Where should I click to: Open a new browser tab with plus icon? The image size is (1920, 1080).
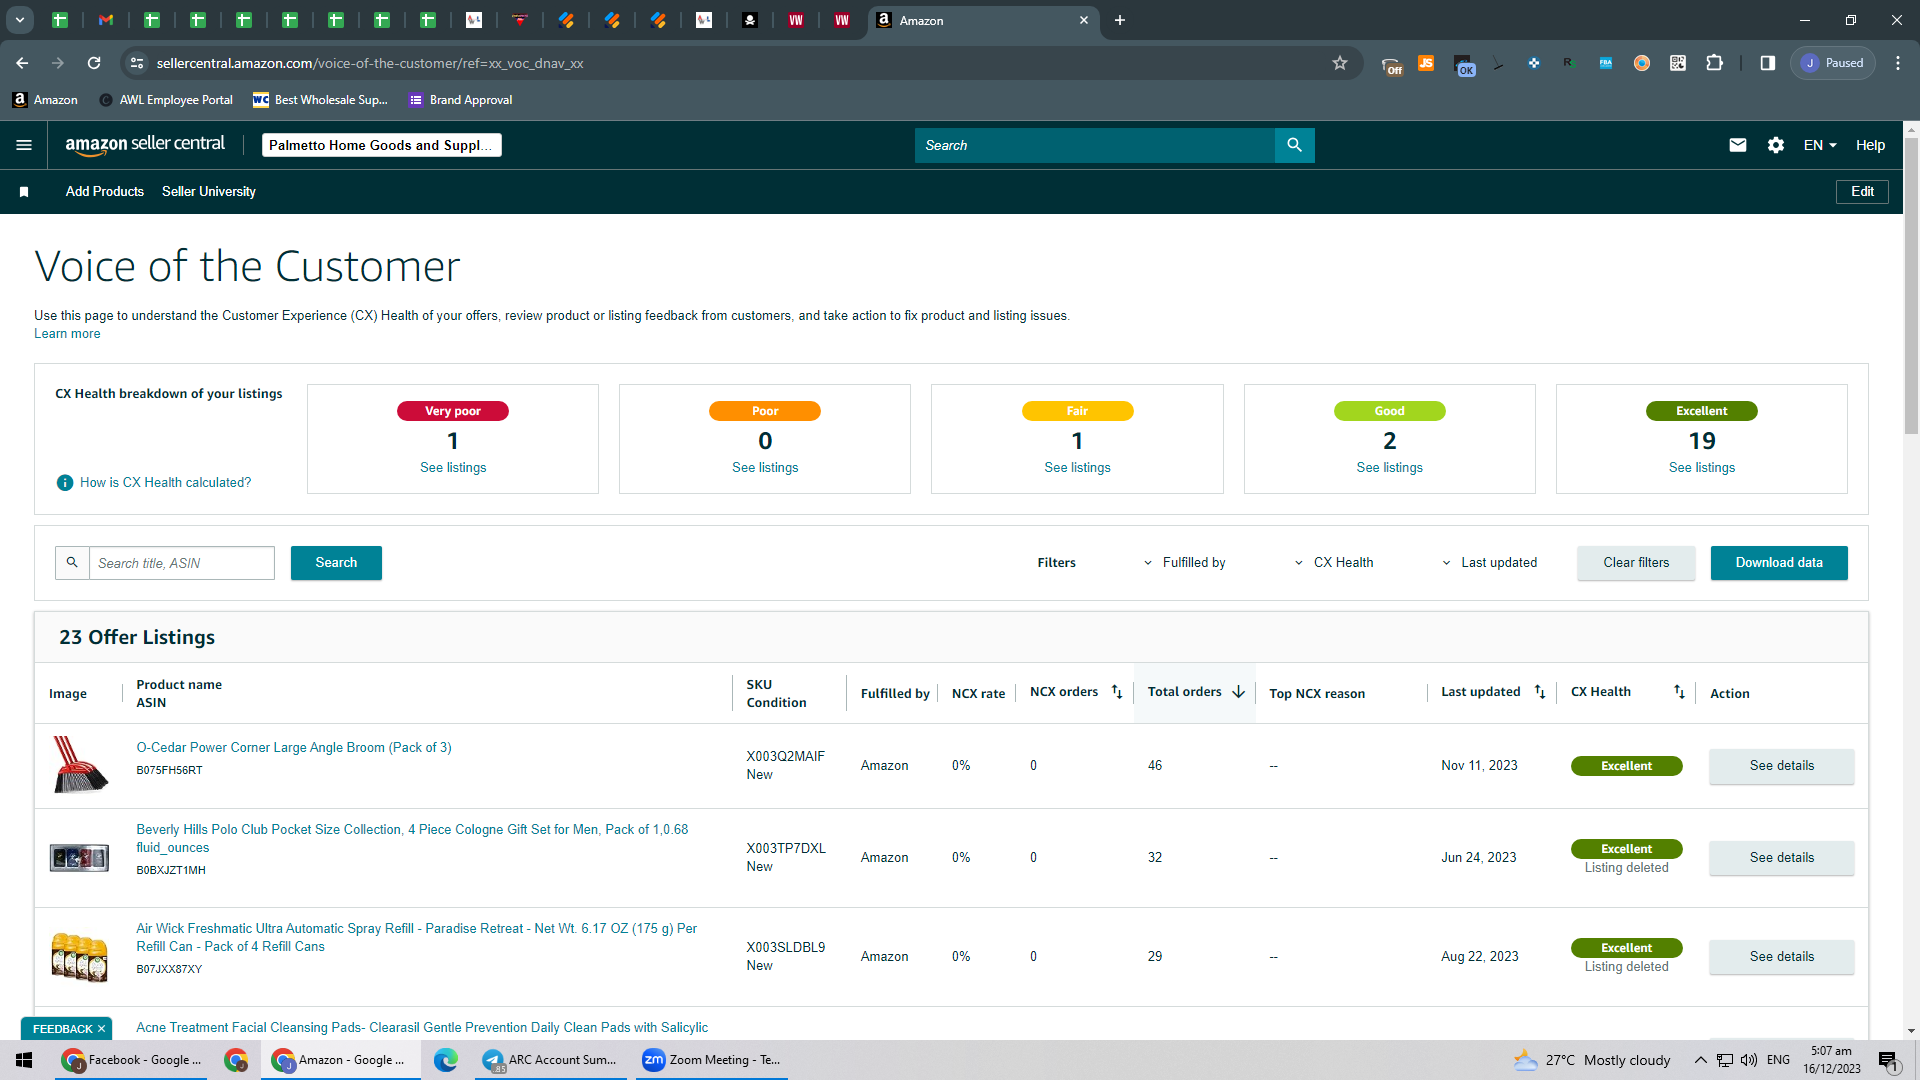point(1120,20)
